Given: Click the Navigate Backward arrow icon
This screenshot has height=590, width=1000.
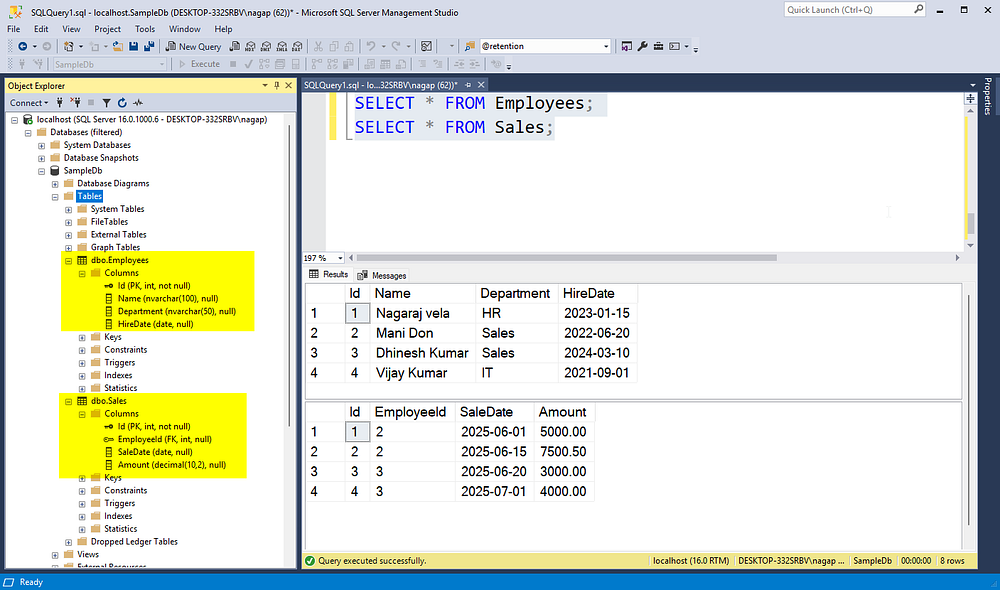Looking at the screenshot, I should point(23,46).
